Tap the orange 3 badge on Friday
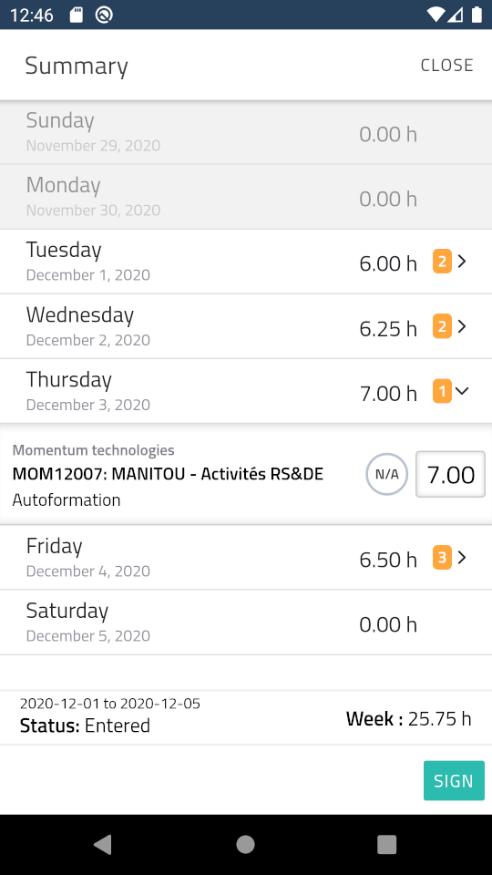Viewport: 492px width, 875px height. click(442, 557)
